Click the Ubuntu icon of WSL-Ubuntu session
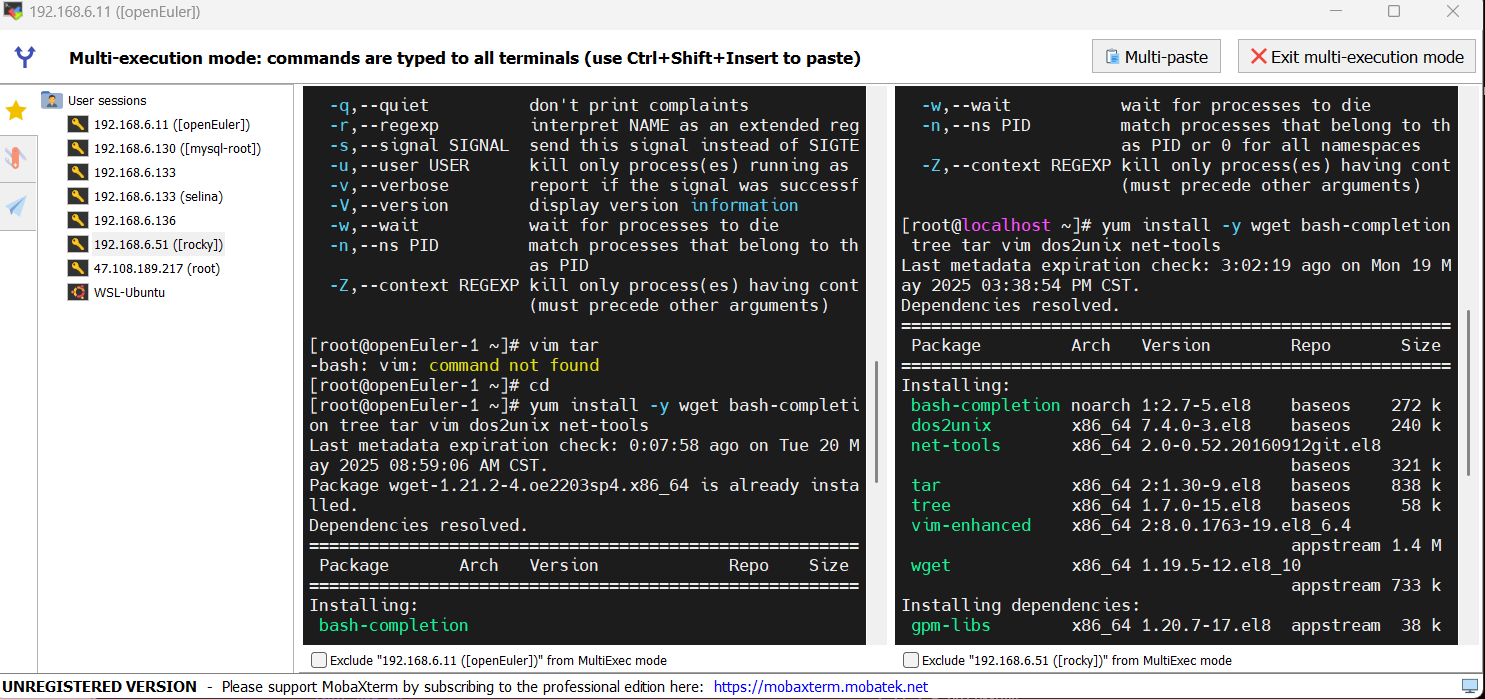 click(x=77, y=292)
